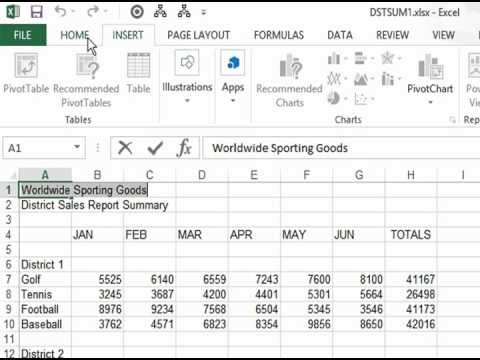This screenshot has height=360, width=480.
Task: Click the Select All corner triangle
Action: click(13, 175)
